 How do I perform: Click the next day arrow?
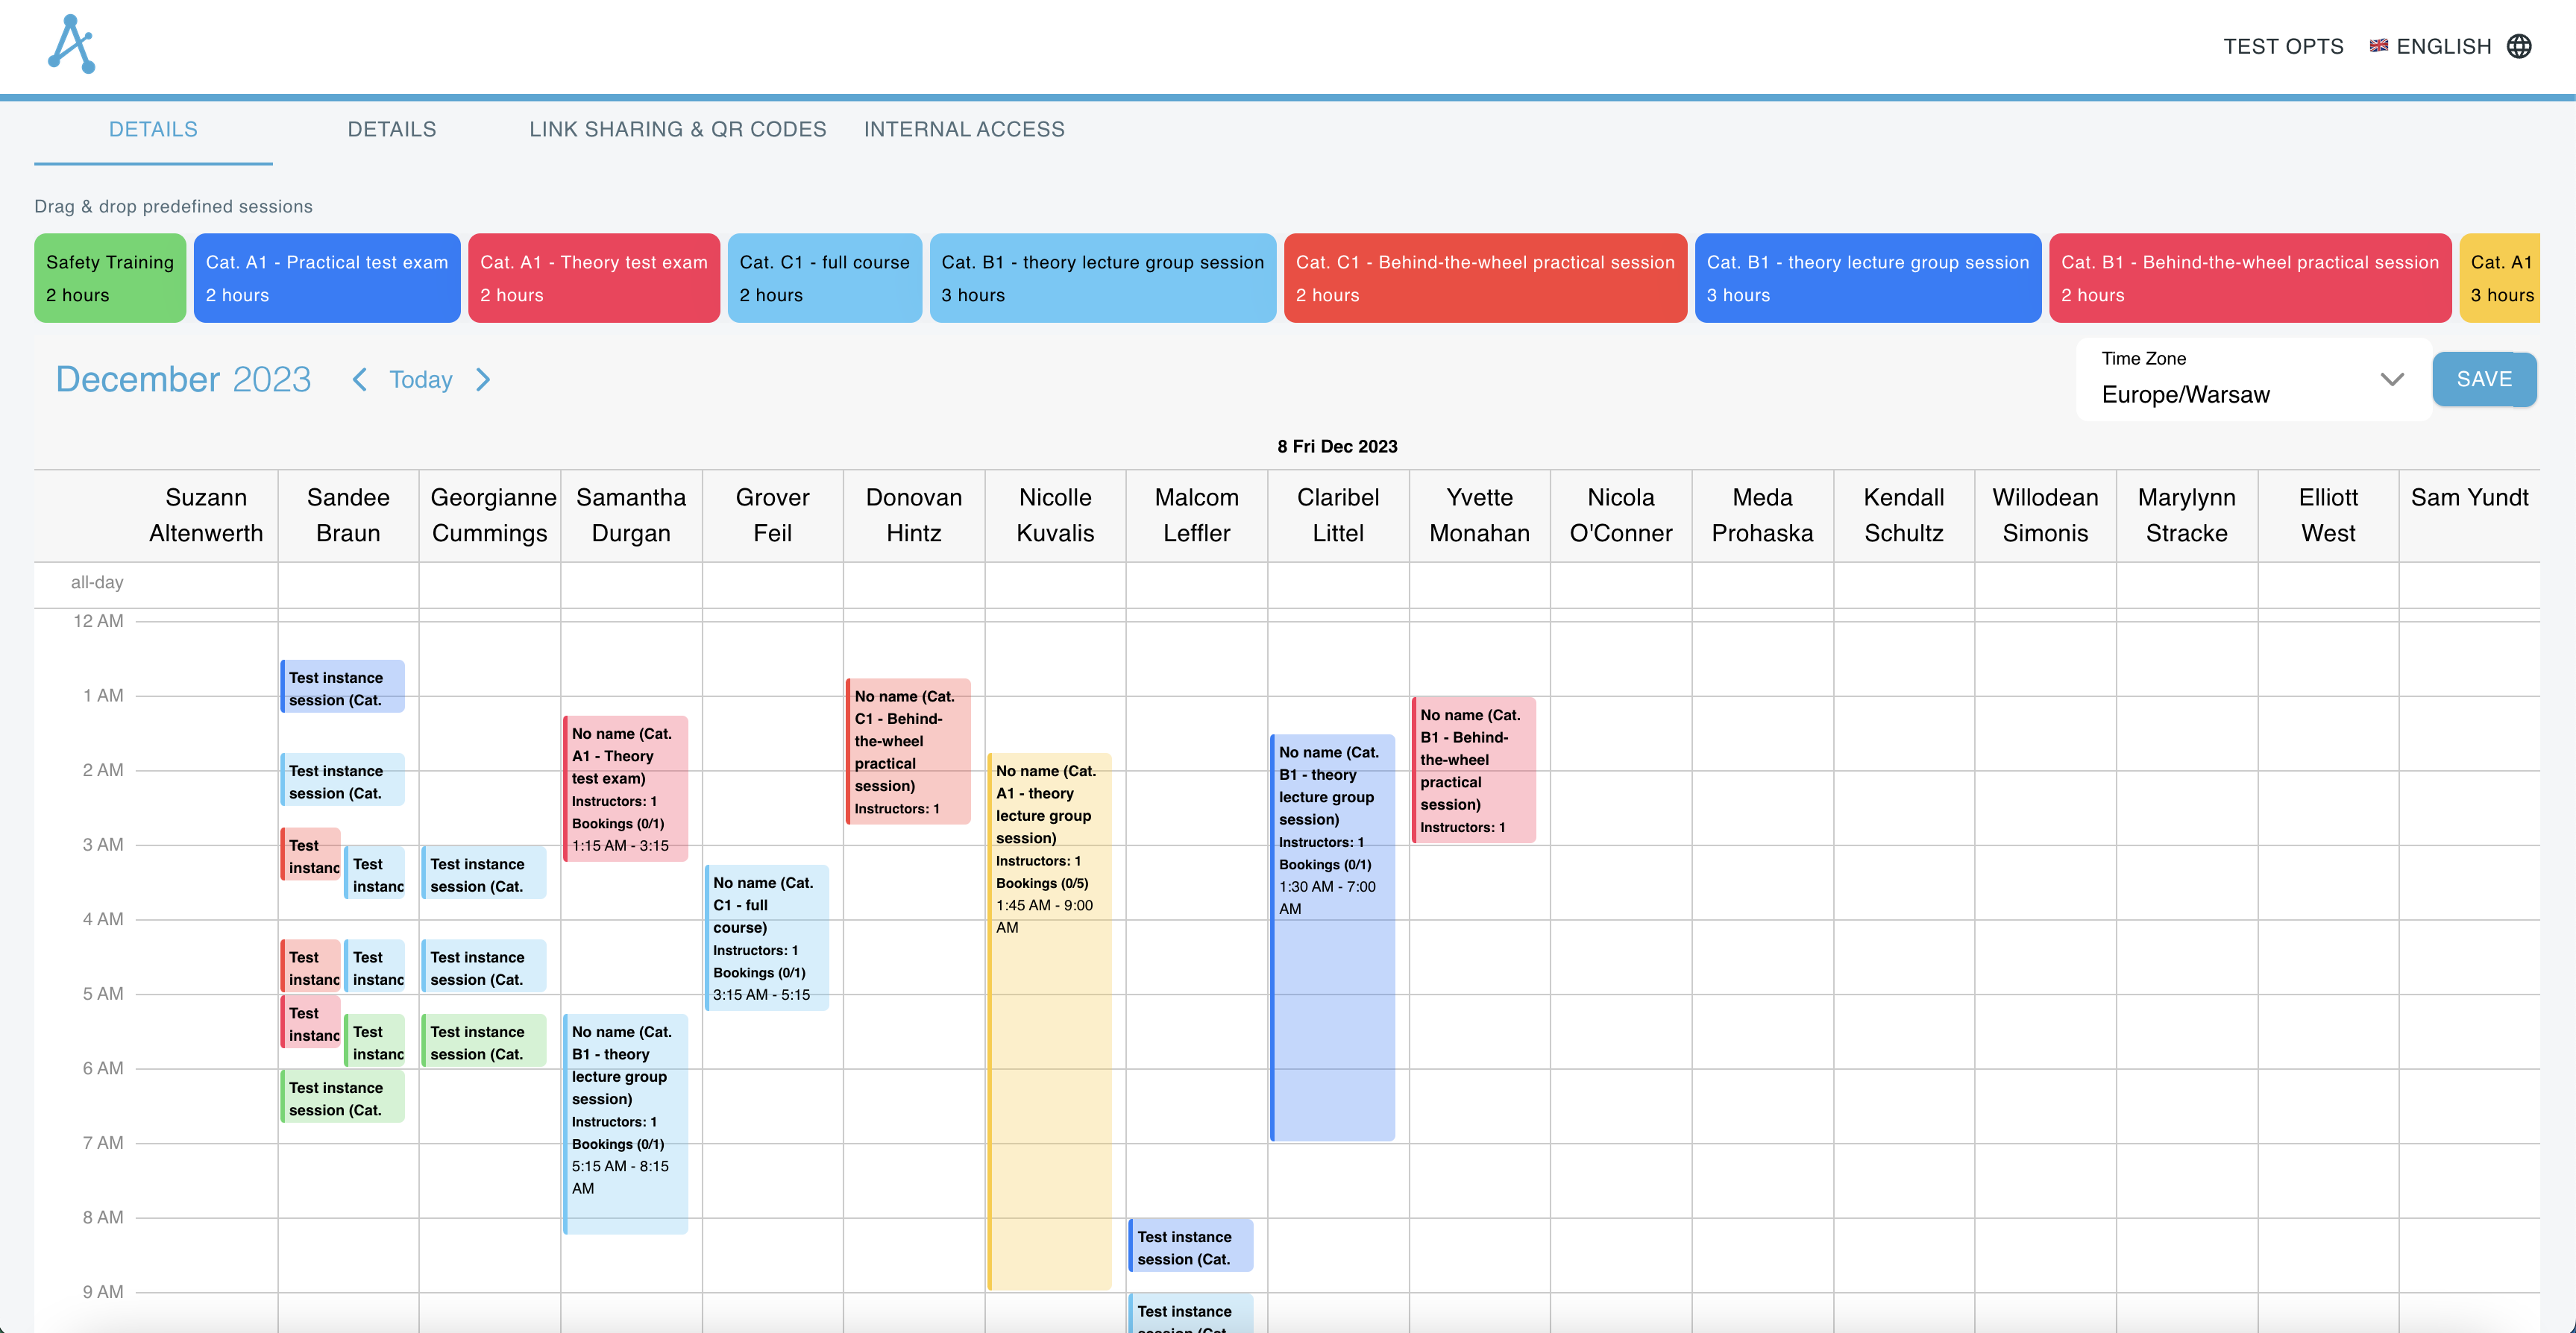coord(484,380)
